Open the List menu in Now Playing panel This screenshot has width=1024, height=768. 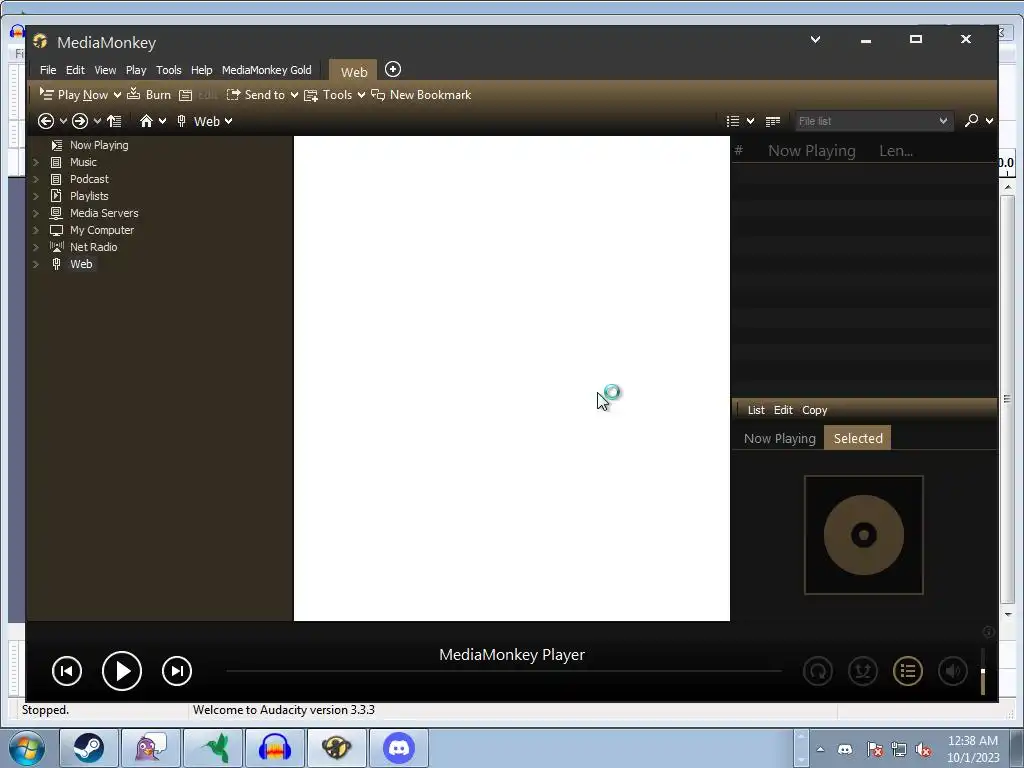(x=756, y=410)
